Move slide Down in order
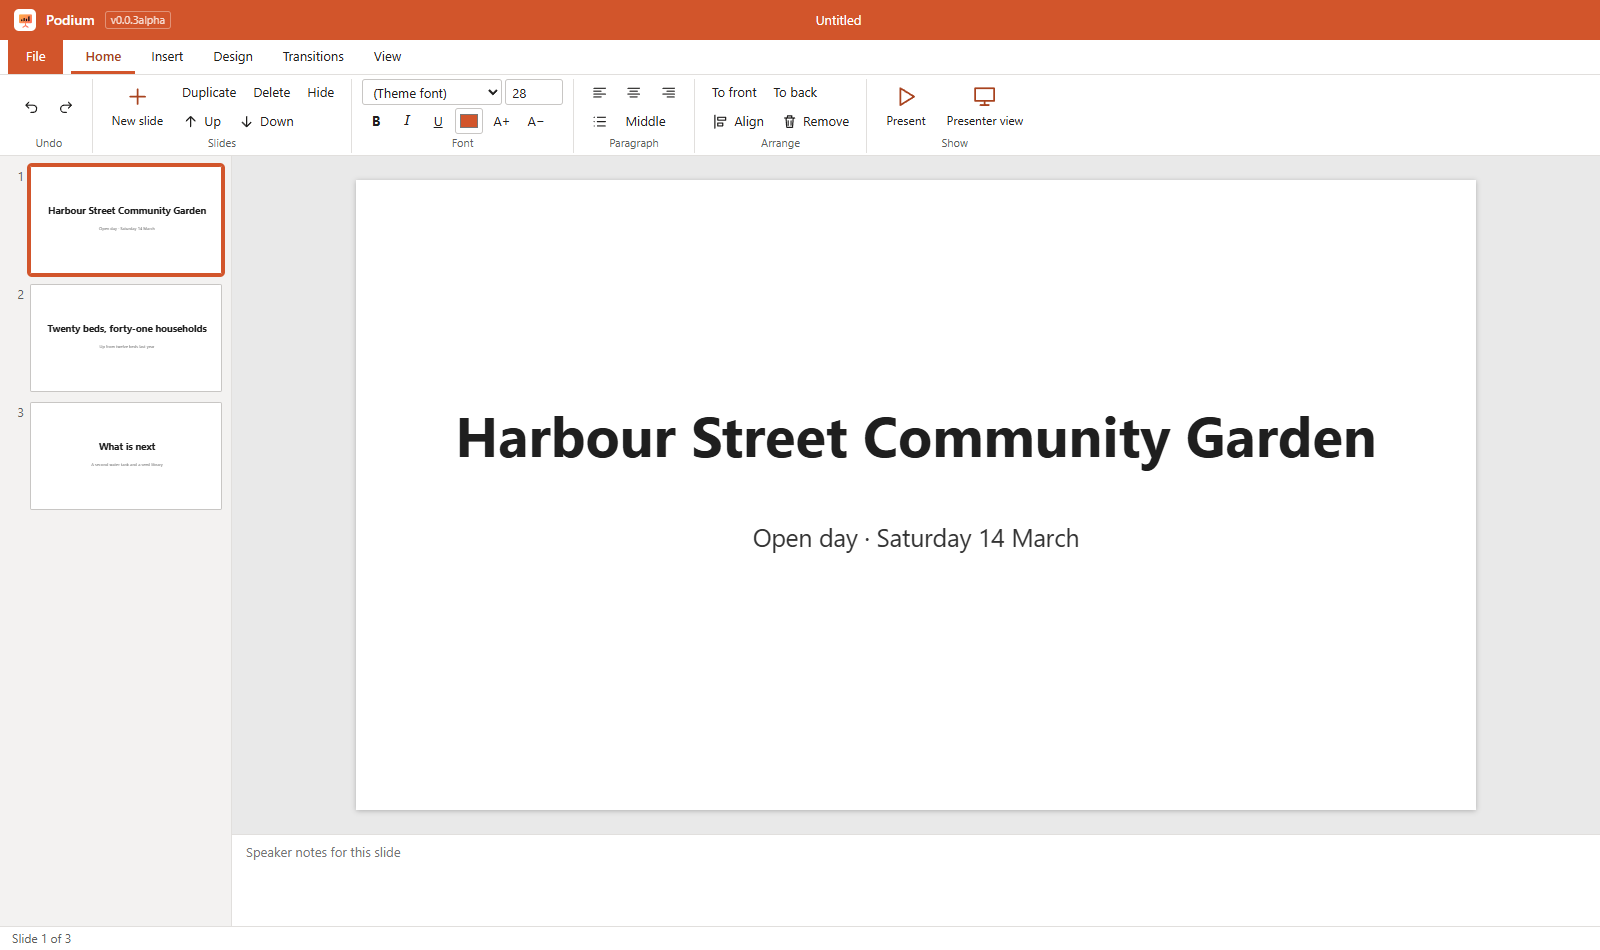This screenshot has height=950, width=1600. 267,121
